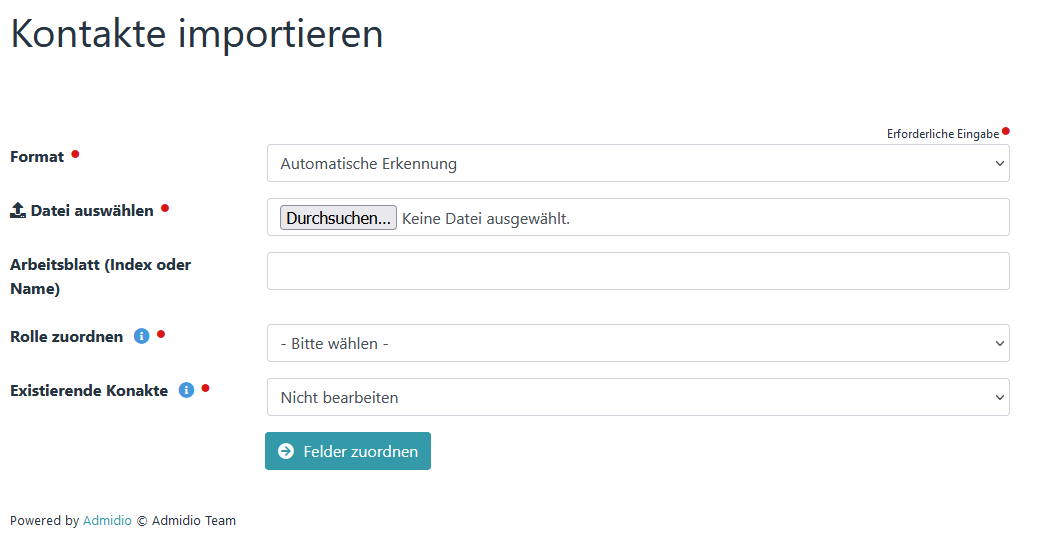Click the Keine Datei ausgewählt text
The height and width of the screenshot is (551, 1051).
click(x=486, y=219)
